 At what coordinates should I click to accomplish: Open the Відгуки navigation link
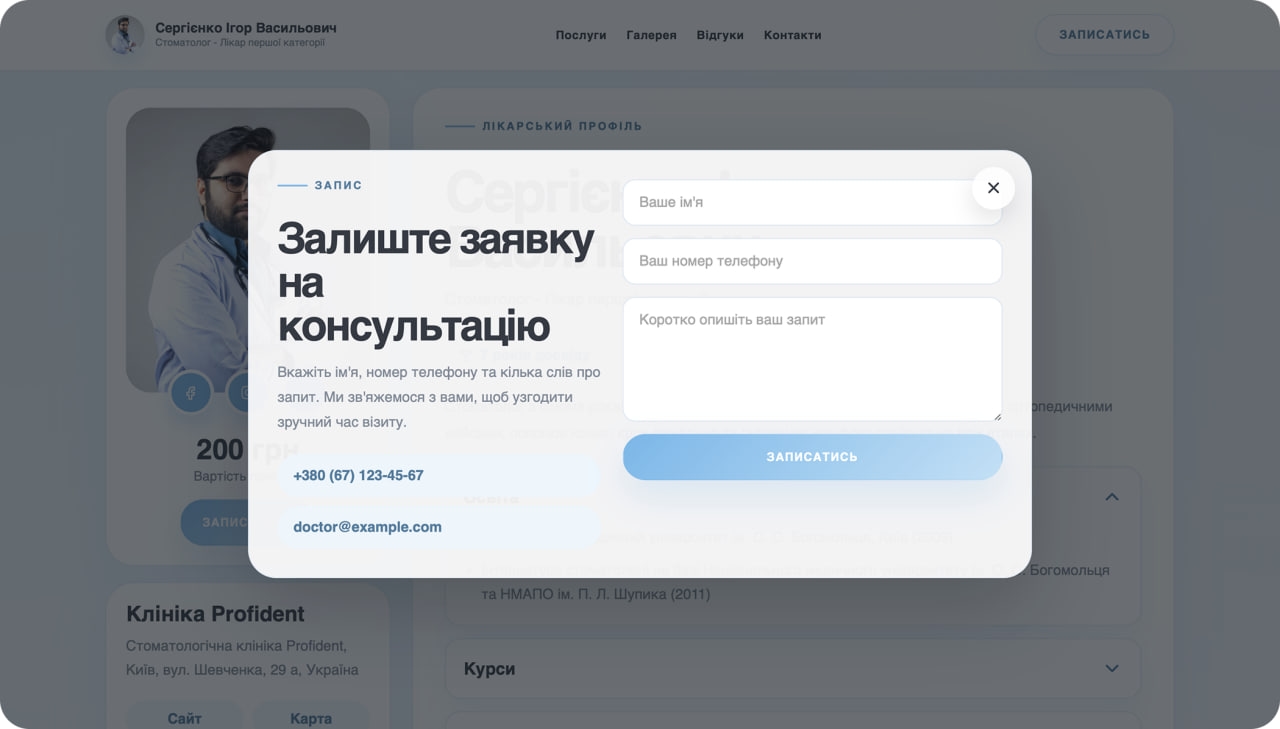click(720, 35)
